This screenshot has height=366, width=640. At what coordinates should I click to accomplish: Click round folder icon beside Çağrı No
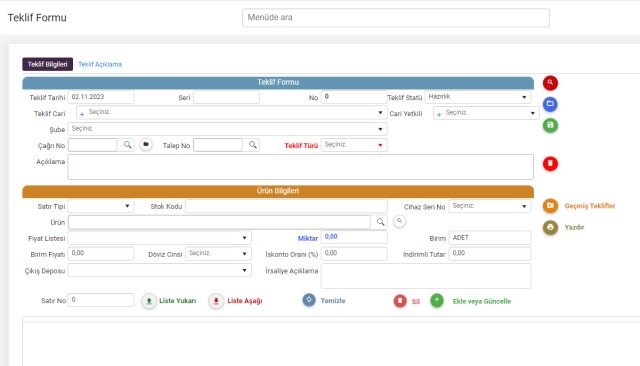[x=146, y=144]
